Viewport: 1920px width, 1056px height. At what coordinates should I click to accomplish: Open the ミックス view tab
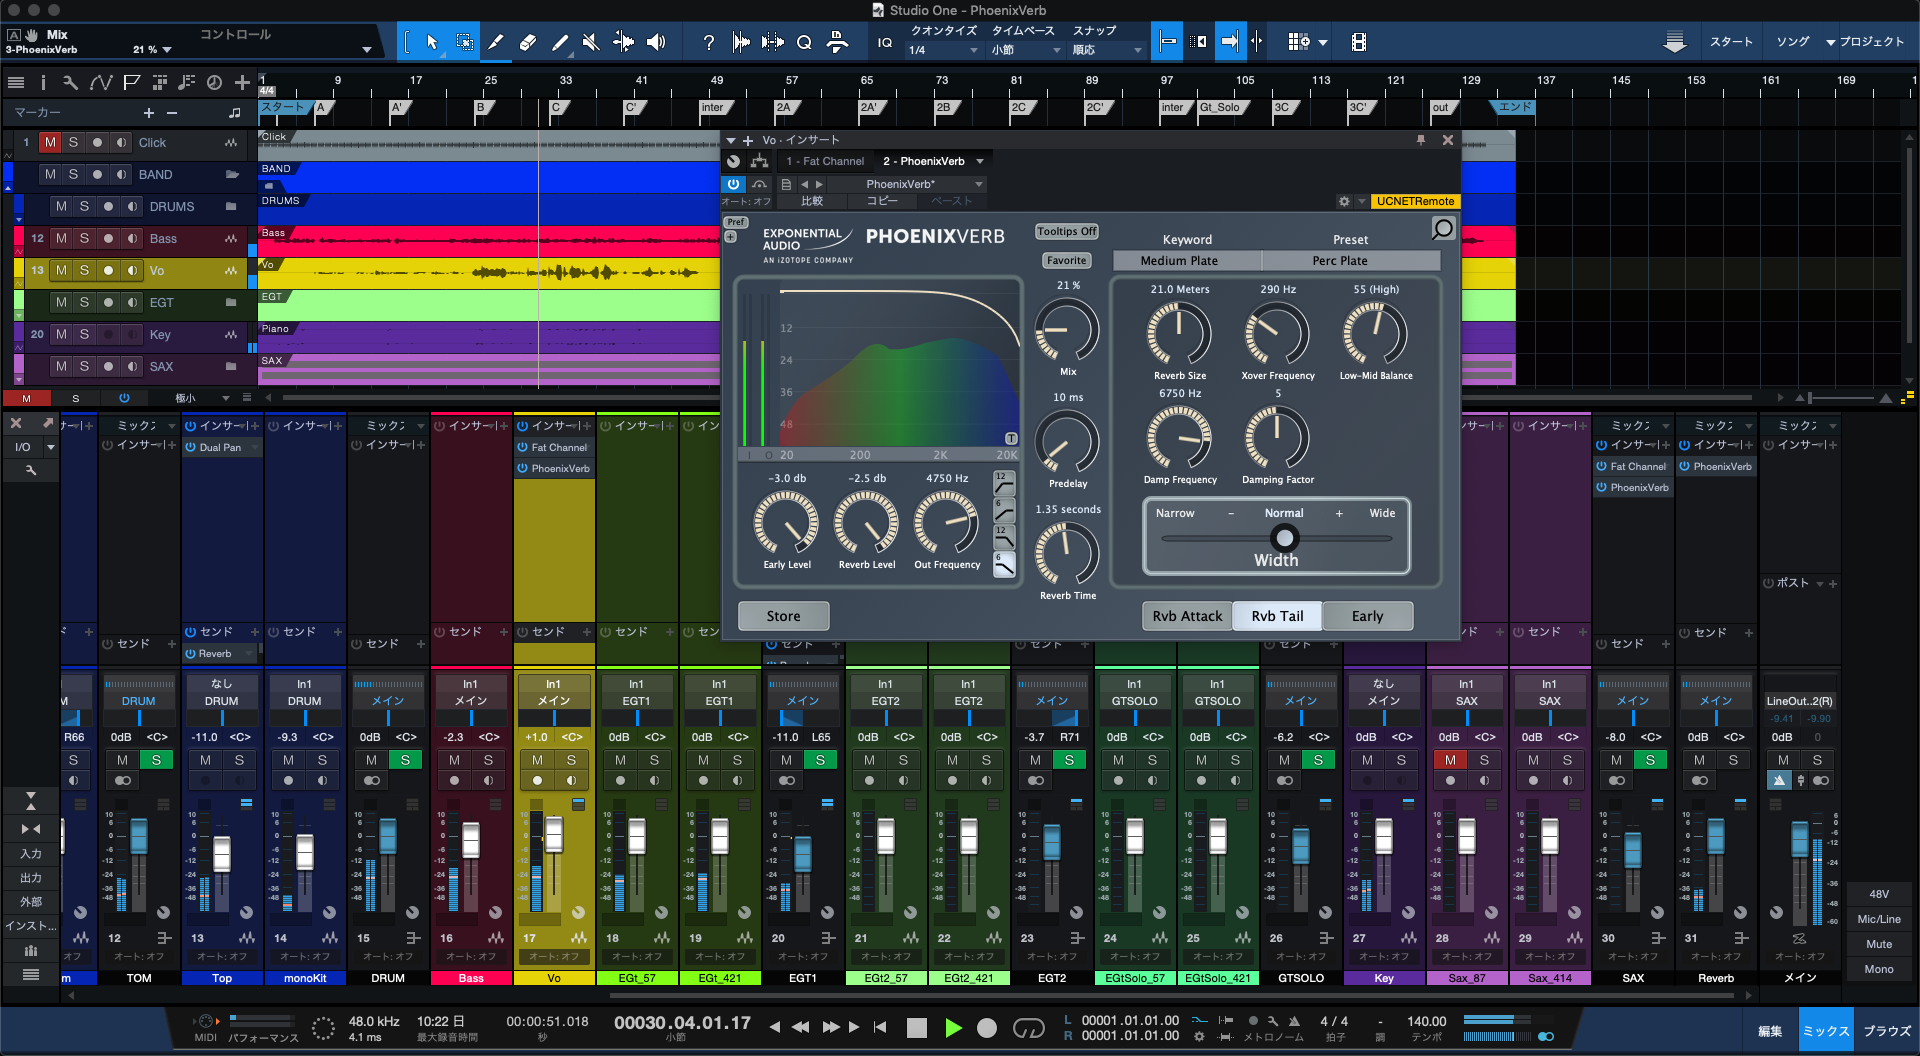[x=1826, y=1030]
